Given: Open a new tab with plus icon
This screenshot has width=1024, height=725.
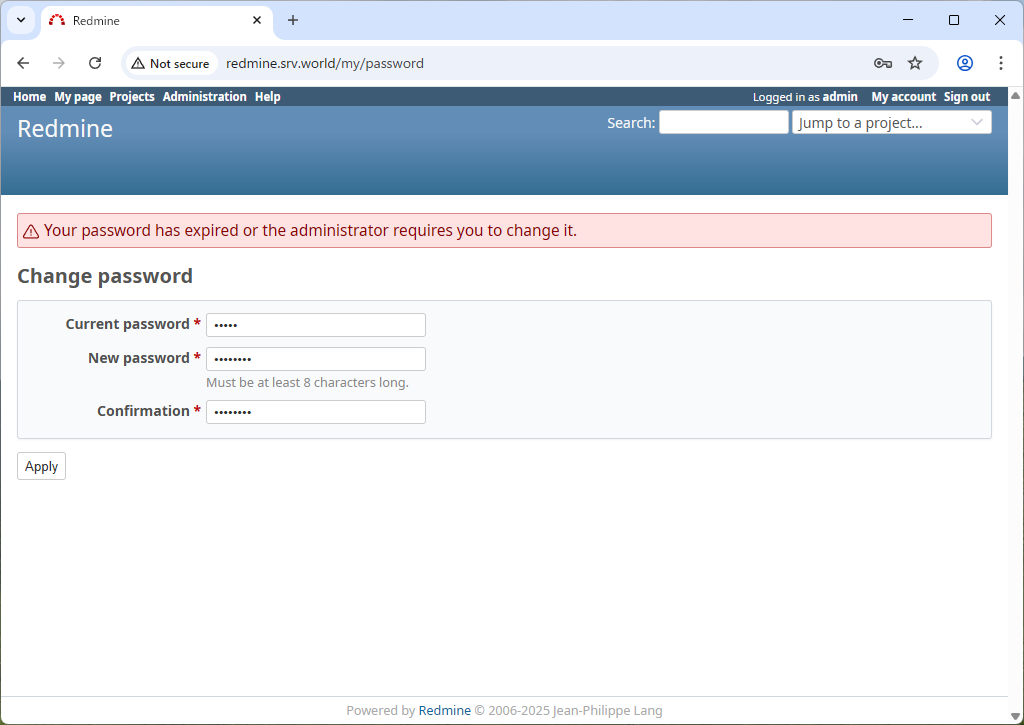Looking at the screenshot, I should [293, 20].
